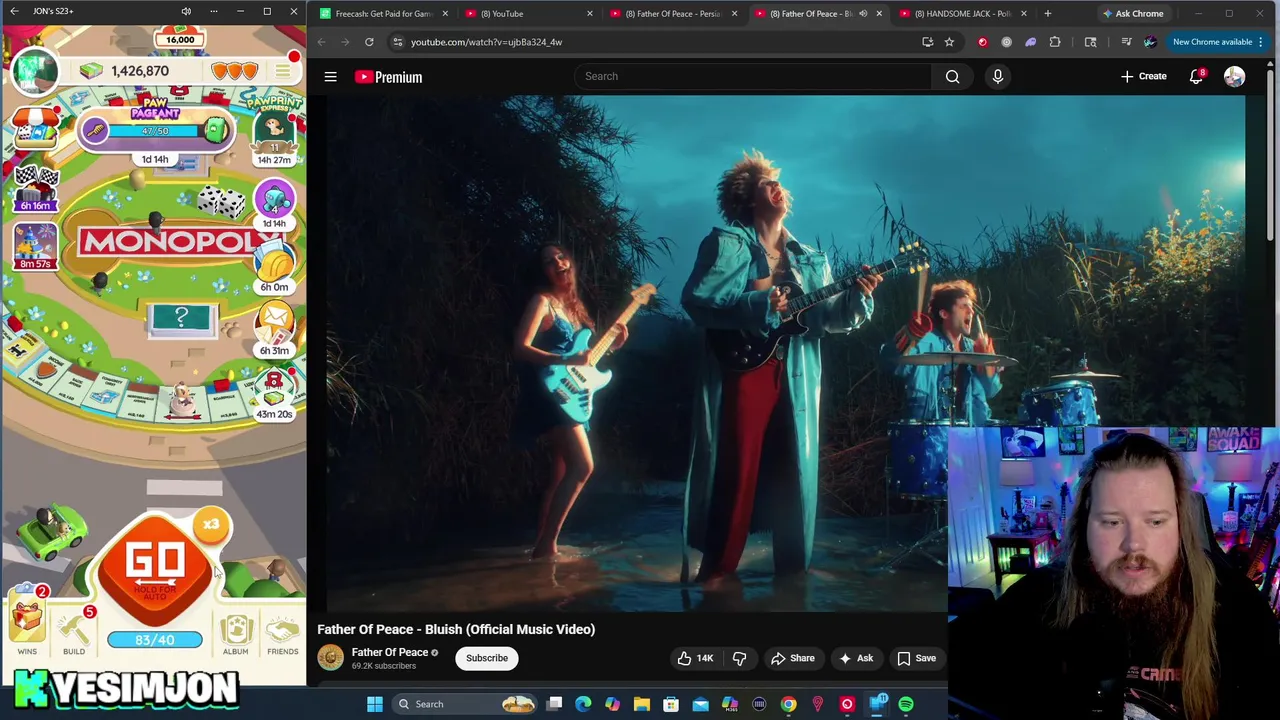This screenshot has width=1280, height=720.
Task: Open YouTube Create menu
Action: 1143,76
